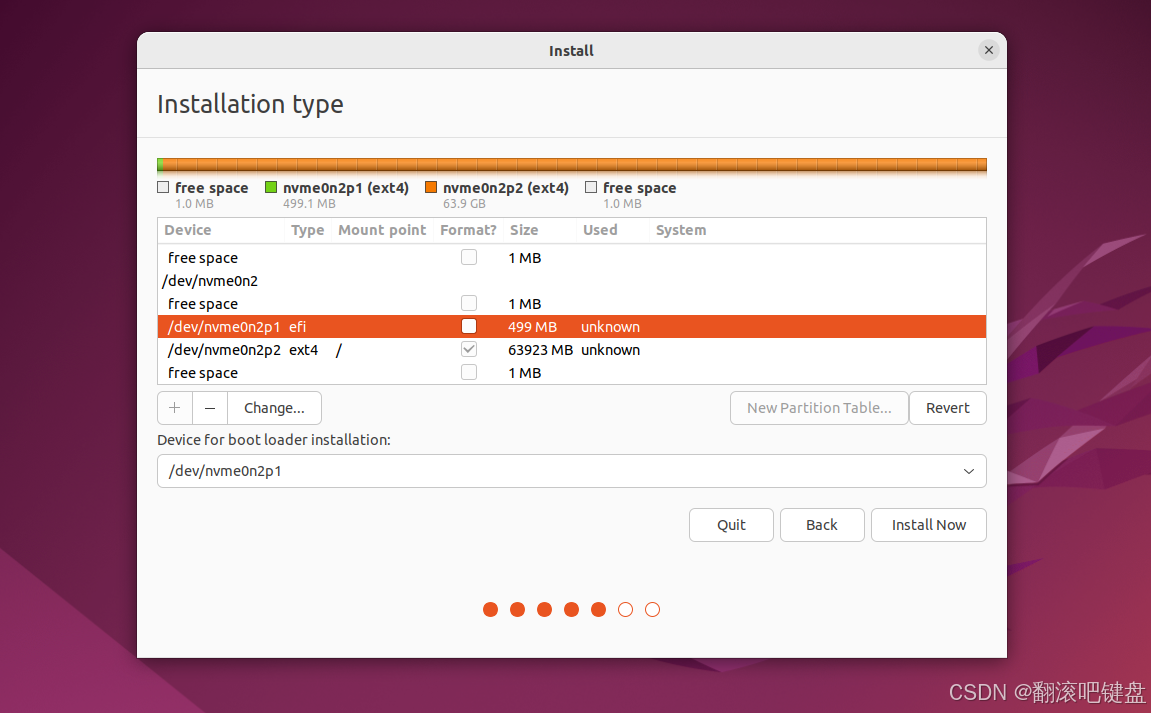Click New Partition Table... button

click(819, 408)
